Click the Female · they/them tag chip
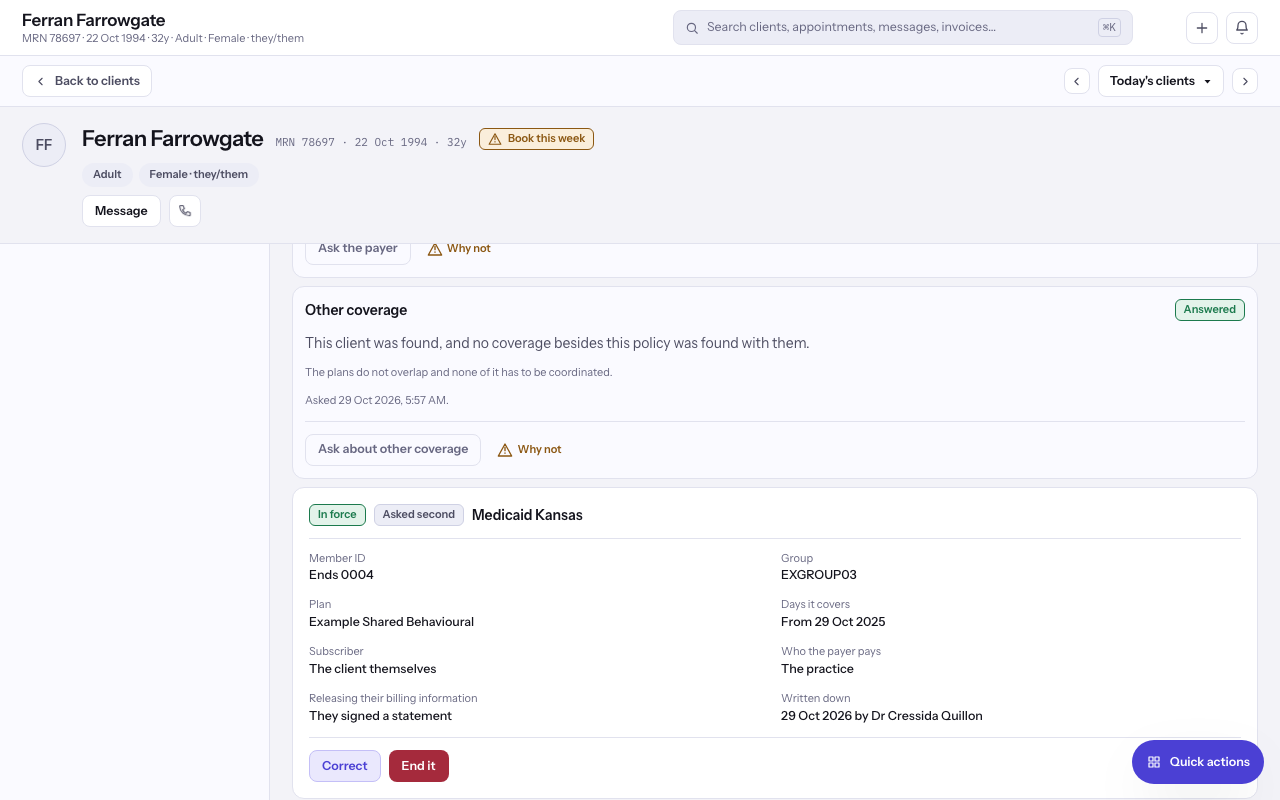The height and width of the screenshot is (800, 1280). tap(199, 174)
